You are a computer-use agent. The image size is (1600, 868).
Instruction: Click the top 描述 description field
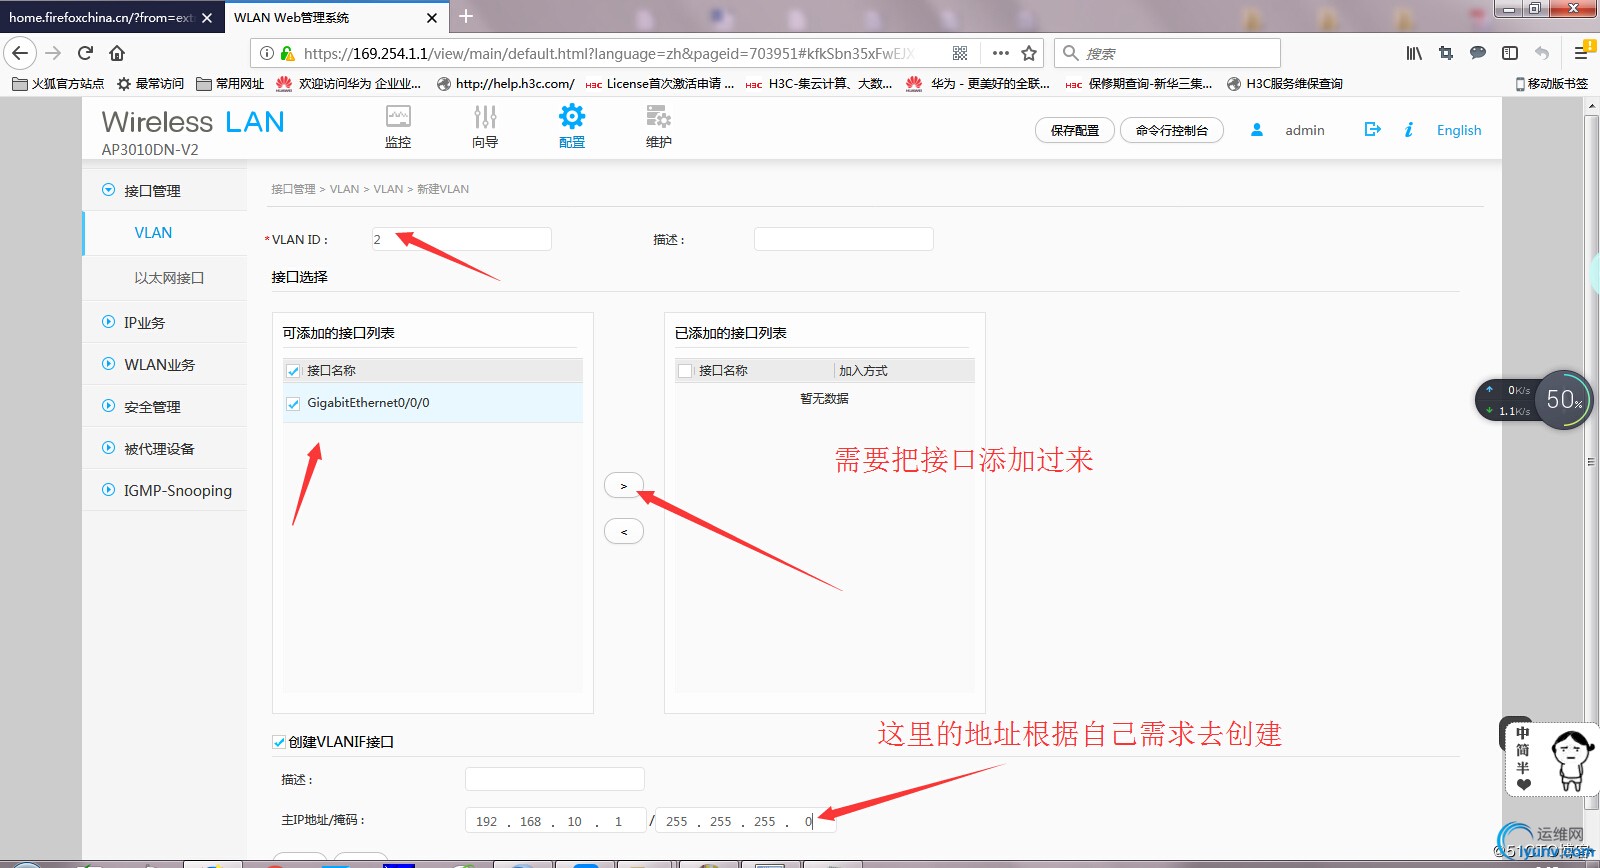click(x=843, y=239)
